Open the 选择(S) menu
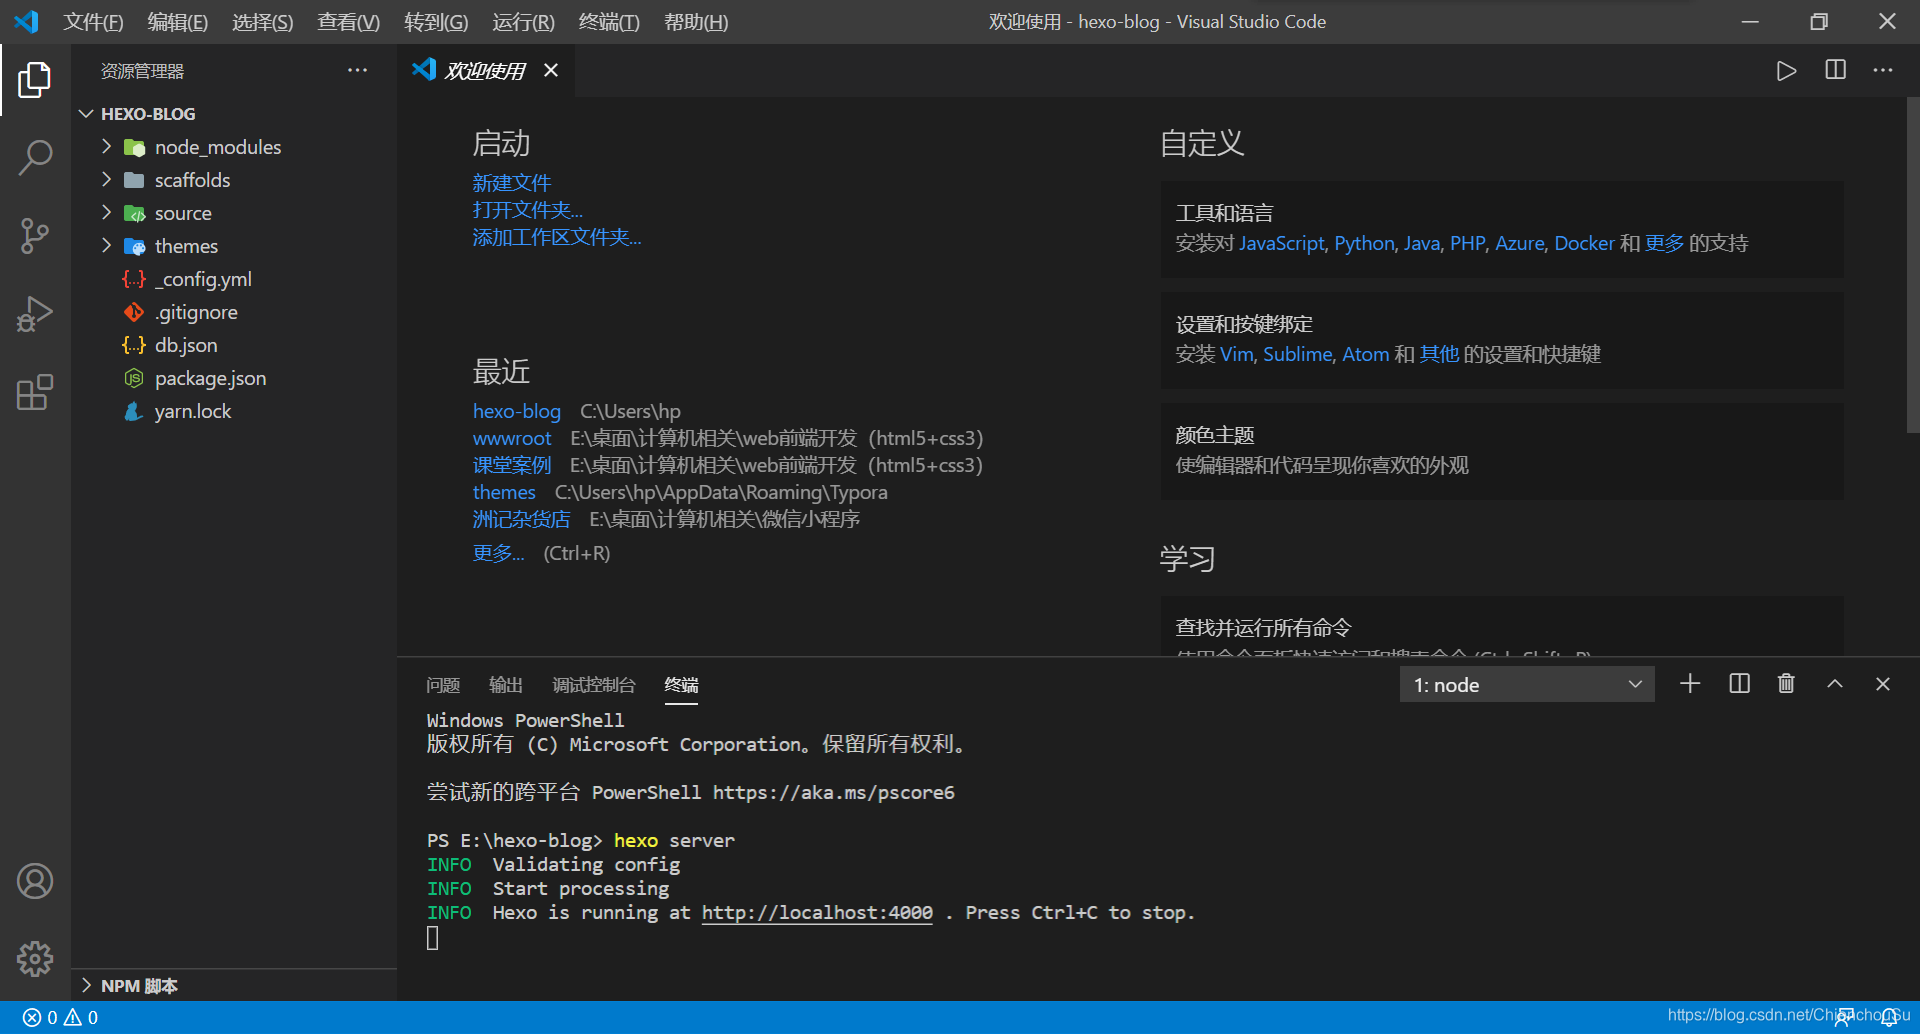Image resolution: width=1920 pixels, height=1034 pixels. tap(262, 22)
